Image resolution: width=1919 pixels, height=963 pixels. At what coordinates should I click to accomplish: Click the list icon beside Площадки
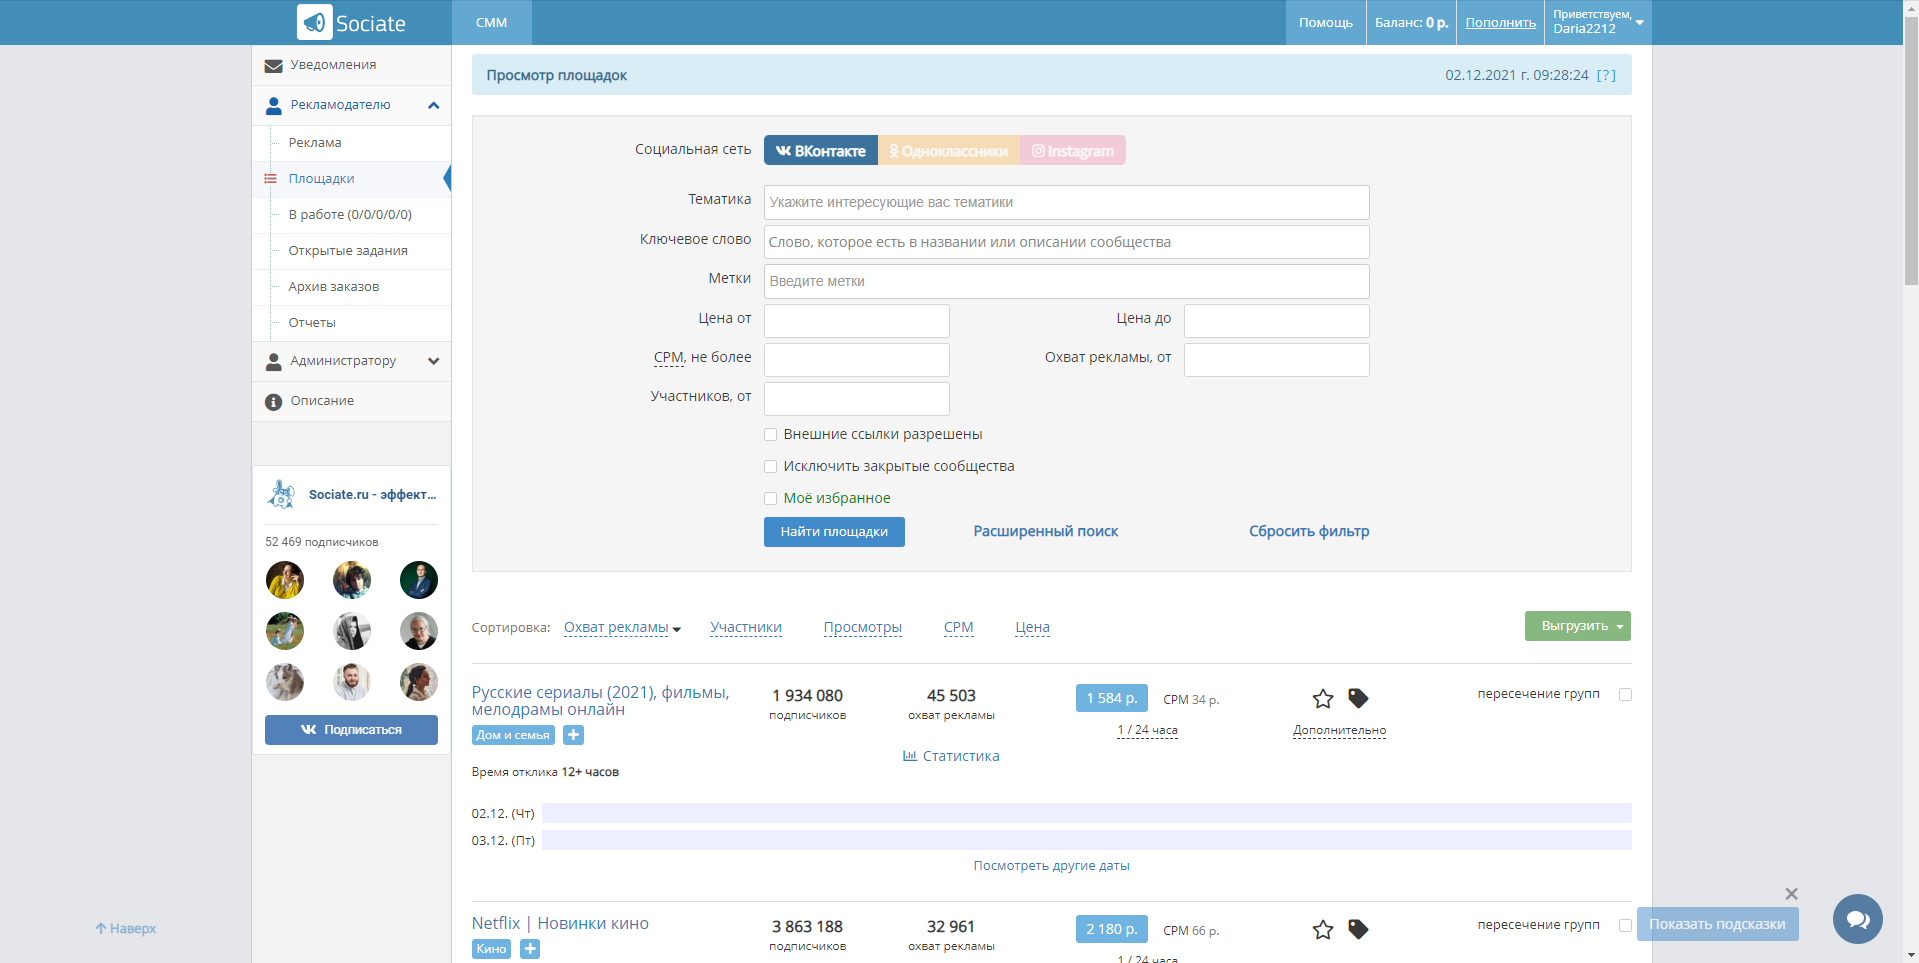(x=270, y=179)
